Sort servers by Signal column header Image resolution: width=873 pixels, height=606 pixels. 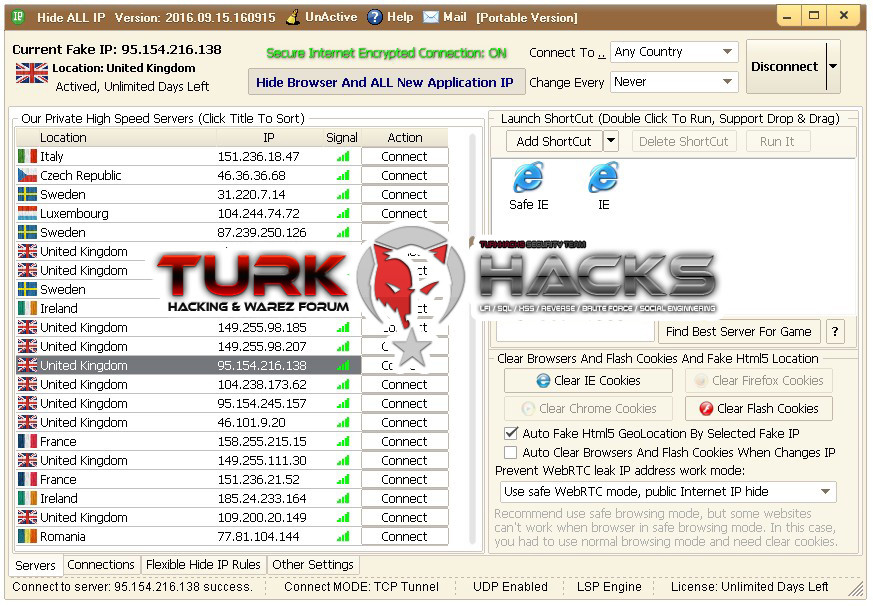(342, 138)
